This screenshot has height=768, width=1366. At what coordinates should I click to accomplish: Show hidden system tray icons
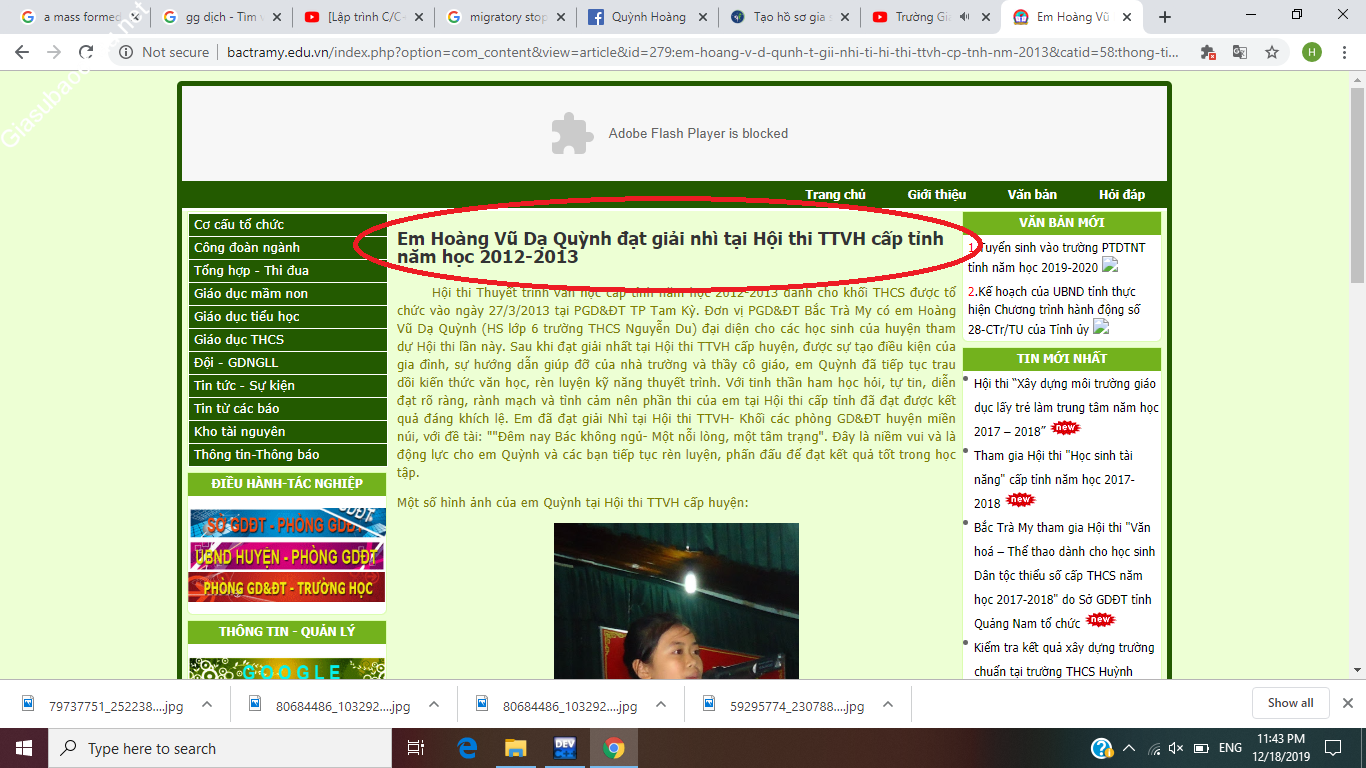point(1129,748)
